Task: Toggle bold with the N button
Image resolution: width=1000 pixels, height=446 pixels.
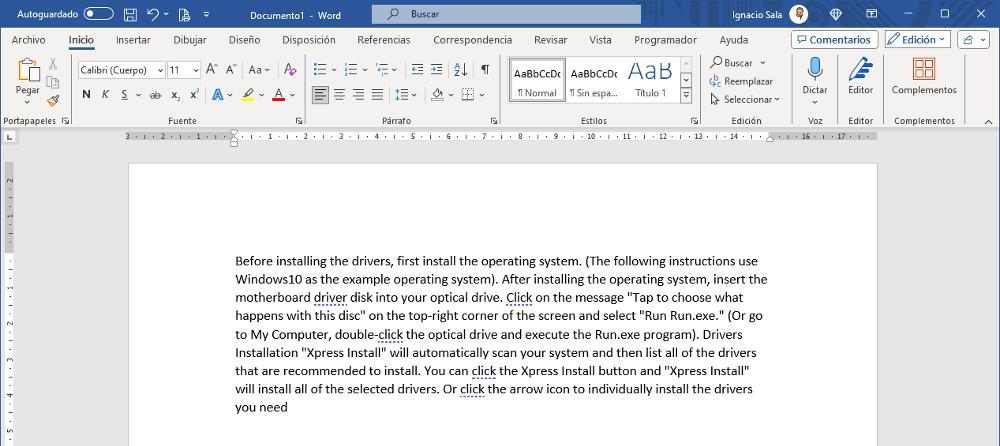Action: 86,94
